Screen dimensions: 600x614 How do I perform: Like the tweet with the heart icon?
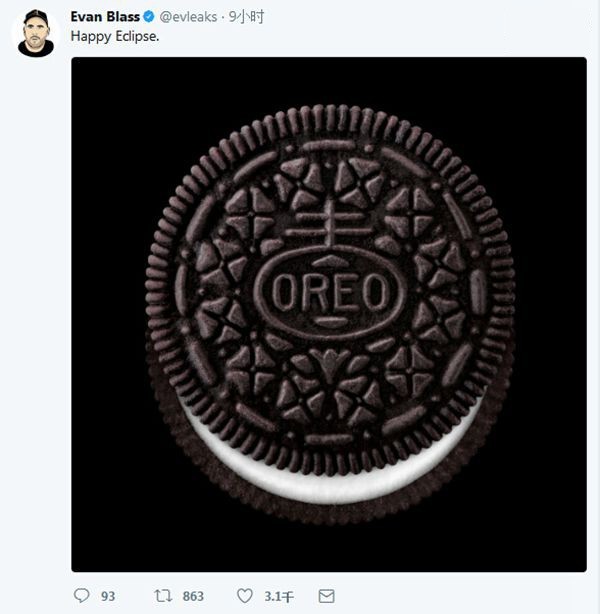(244, 595)
